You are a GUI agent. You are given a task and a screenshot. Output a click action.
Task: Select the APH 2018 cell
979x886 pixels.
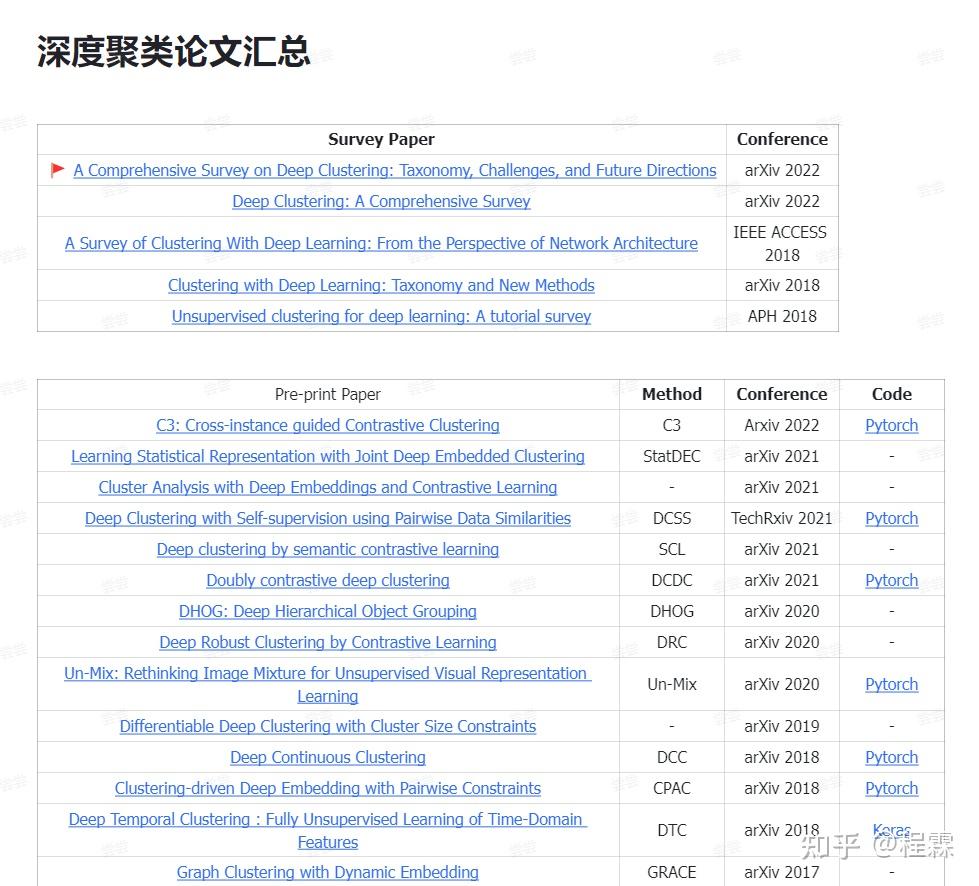click(782, 317)
